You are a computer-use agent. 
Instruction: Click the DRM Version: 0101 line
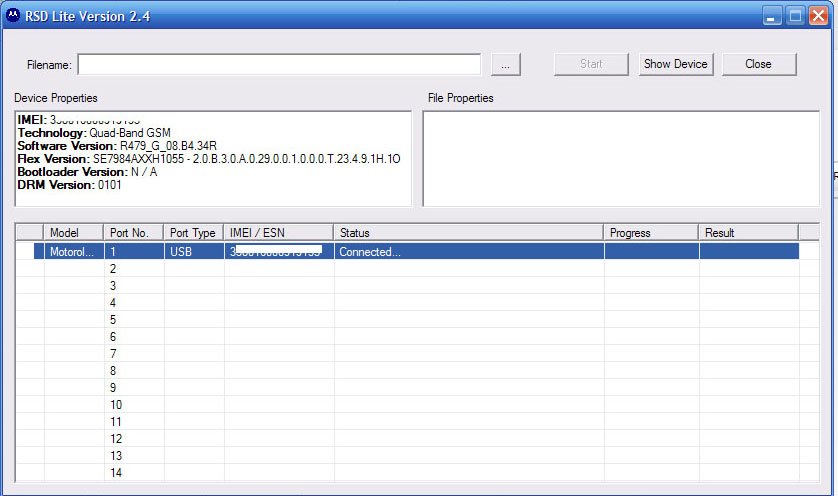(69, 185)
